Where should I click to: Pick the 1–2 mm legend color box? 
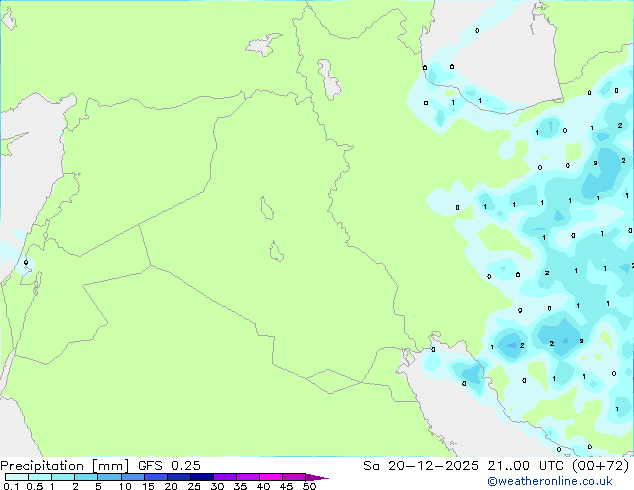(x=63, y=477)
